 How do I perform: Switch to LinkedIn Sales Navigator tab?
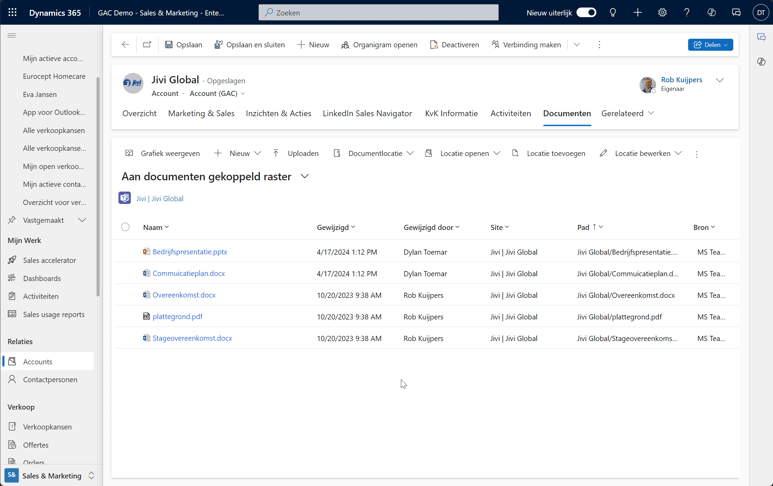tap(367, 113)
